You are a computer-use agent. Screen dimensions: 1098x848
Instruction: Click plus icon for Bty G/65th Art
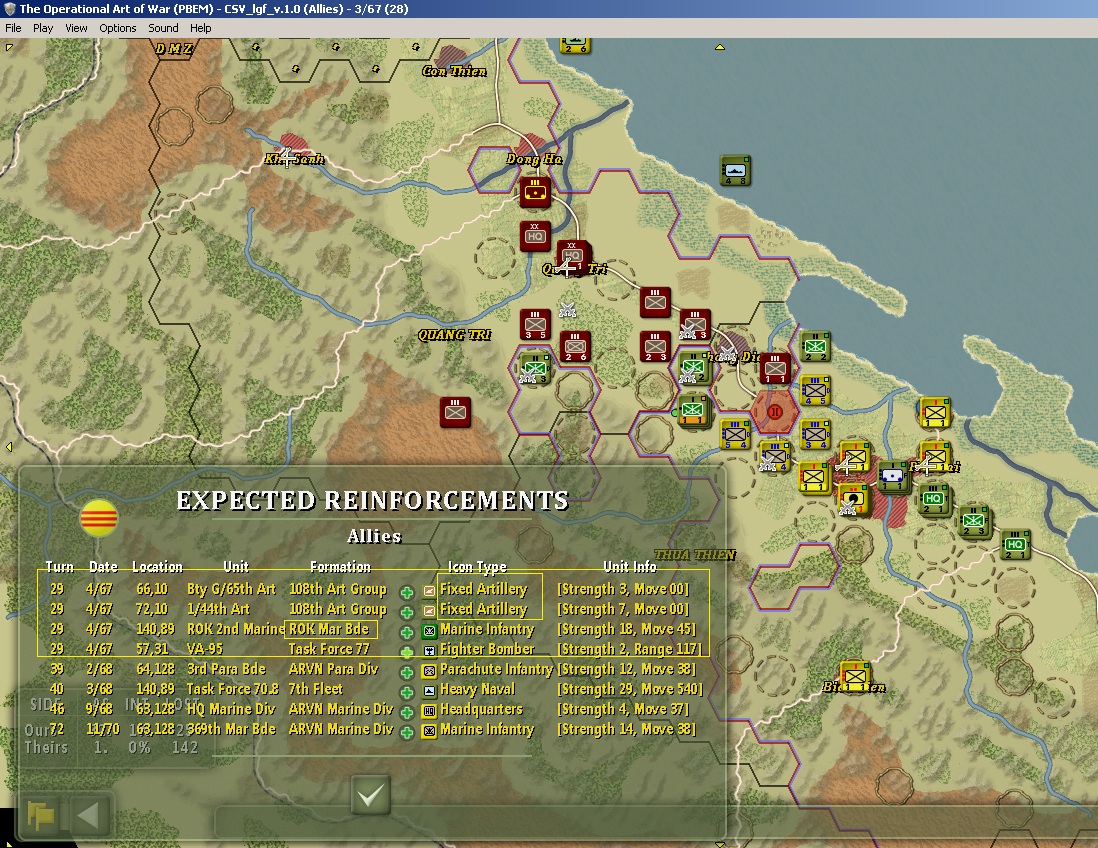click(406, 592)
